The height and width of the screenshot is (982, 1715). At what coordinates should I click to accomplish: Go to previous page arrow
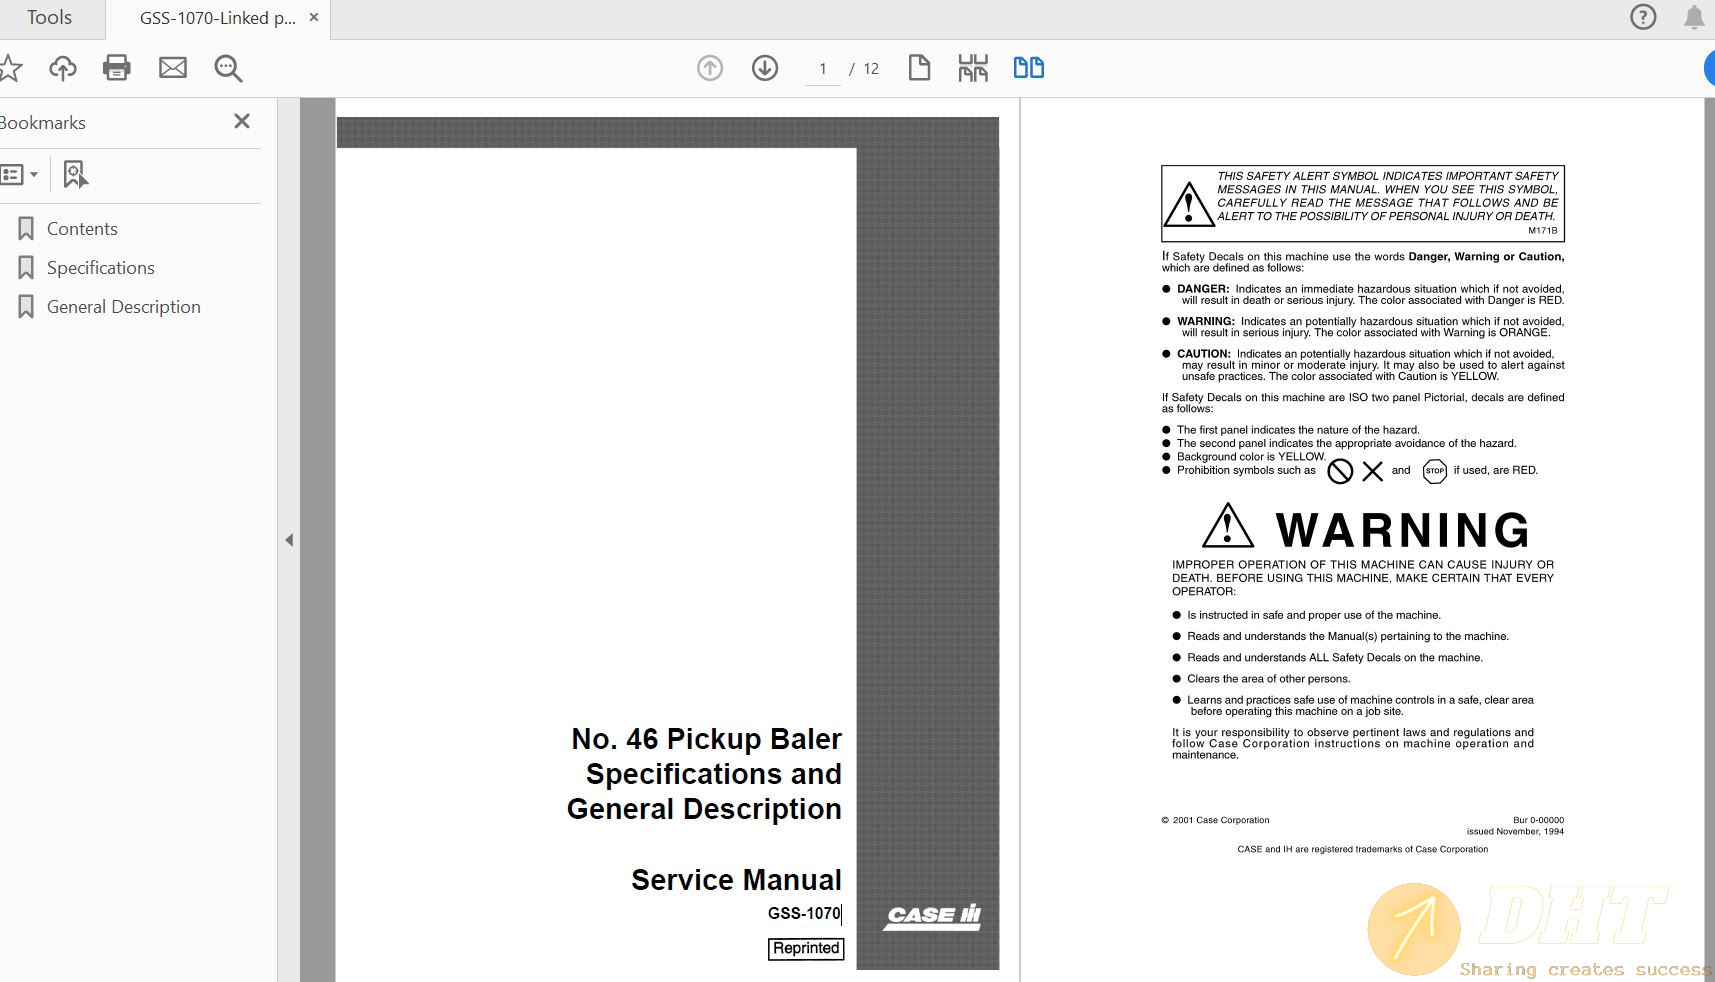pyautogui.click(x=710, y=68)
